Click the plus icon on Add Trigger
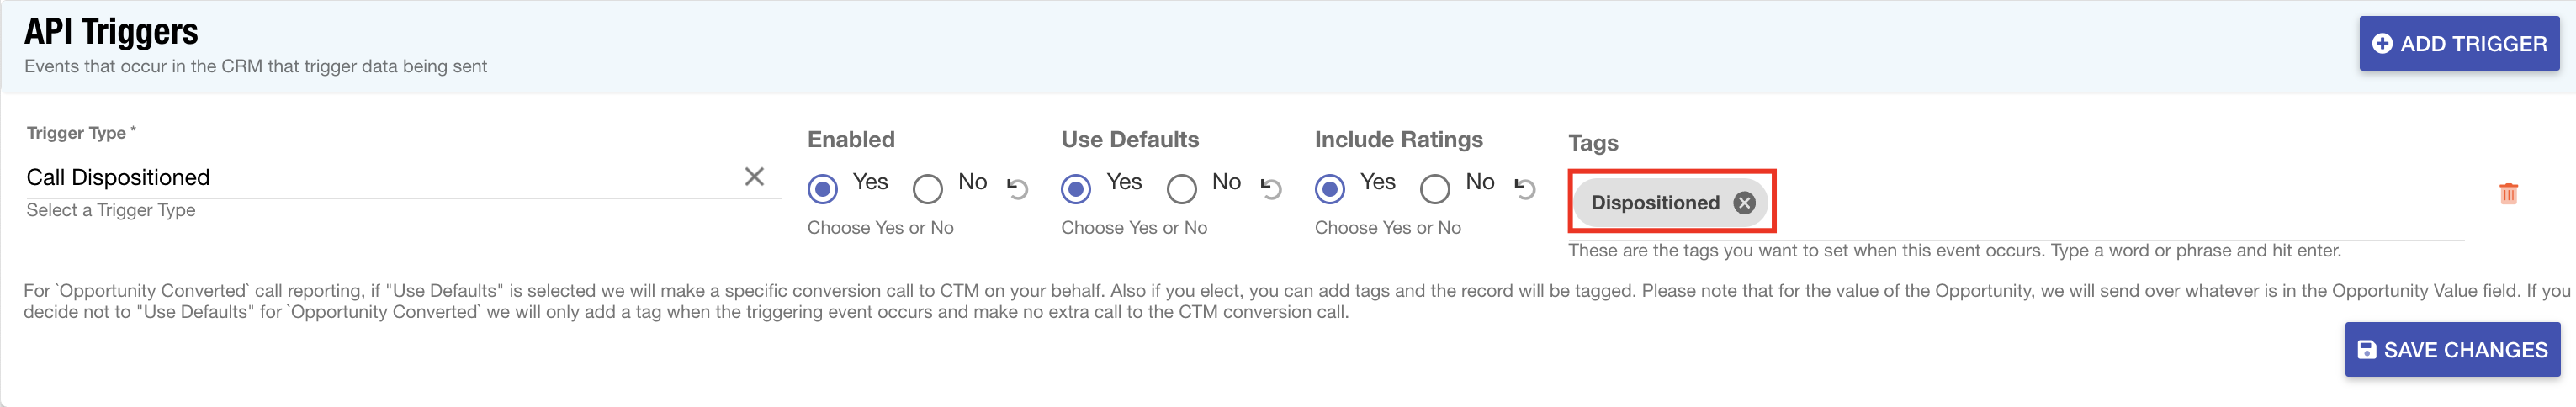The image size is (2576, 407). (x=2382, y=44)
